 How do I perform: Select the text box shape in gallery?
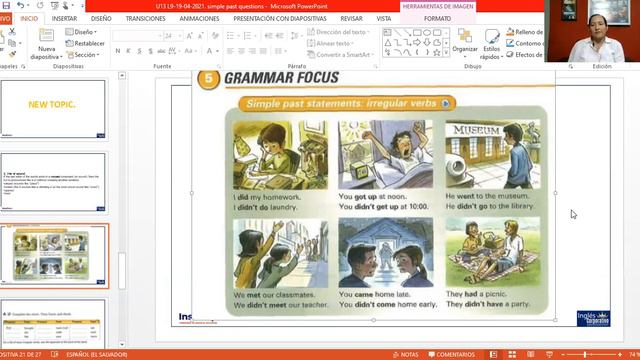[x=387, y=32]
